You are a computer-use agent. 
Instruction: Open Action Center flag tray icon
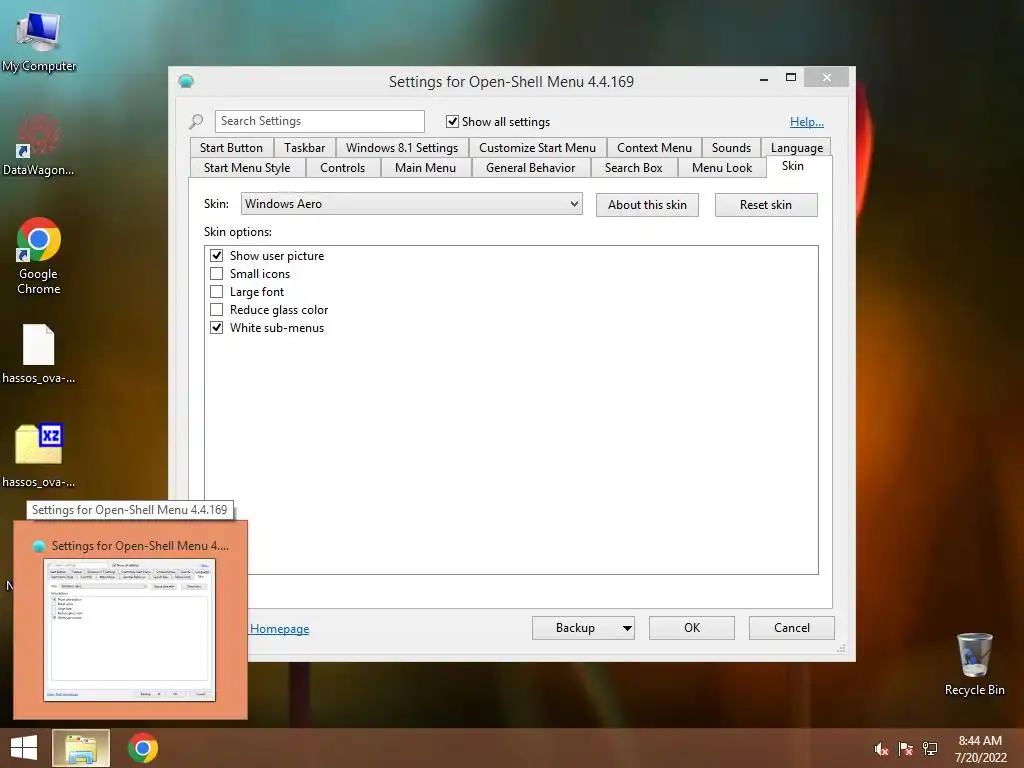905,749
